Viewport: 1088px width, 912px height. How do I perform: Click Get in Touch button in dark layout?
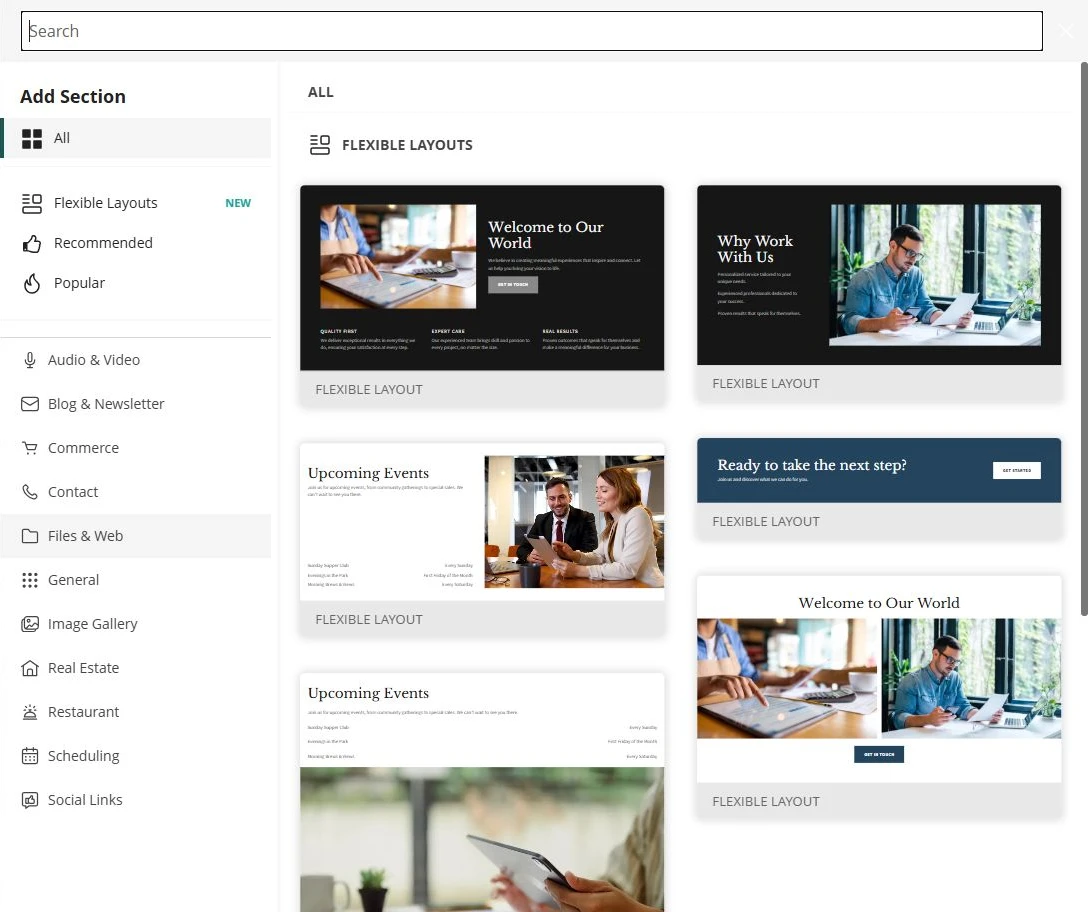point(513,285)
